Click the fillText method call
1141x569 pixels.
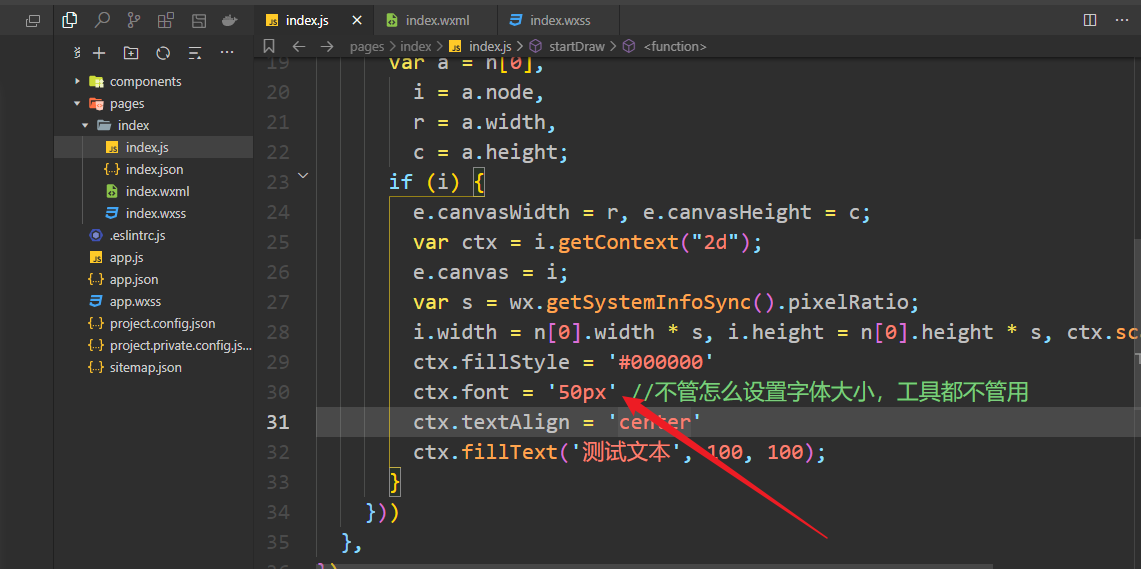point(509,452)
